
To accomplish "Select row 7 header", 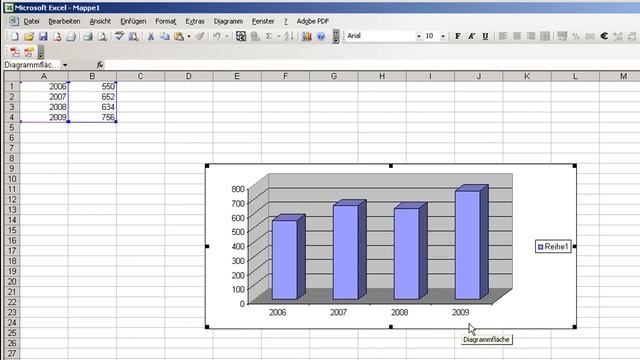I will click(x=12, y=148).
